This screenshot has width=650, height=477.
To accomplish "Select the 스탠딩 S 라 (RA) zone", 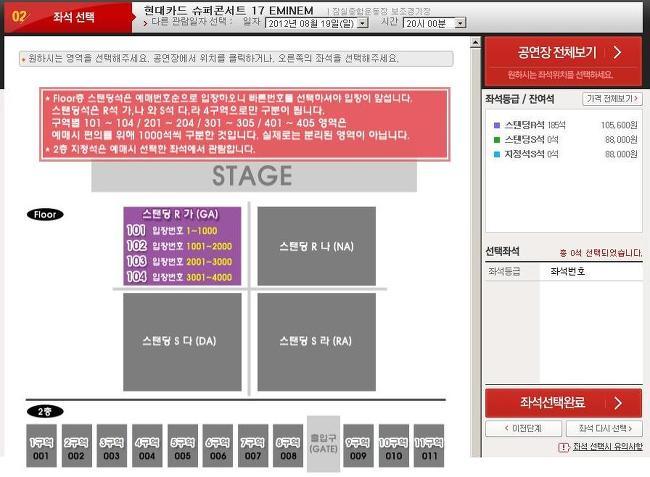I will pyautogui.click(x=316, y=341).
